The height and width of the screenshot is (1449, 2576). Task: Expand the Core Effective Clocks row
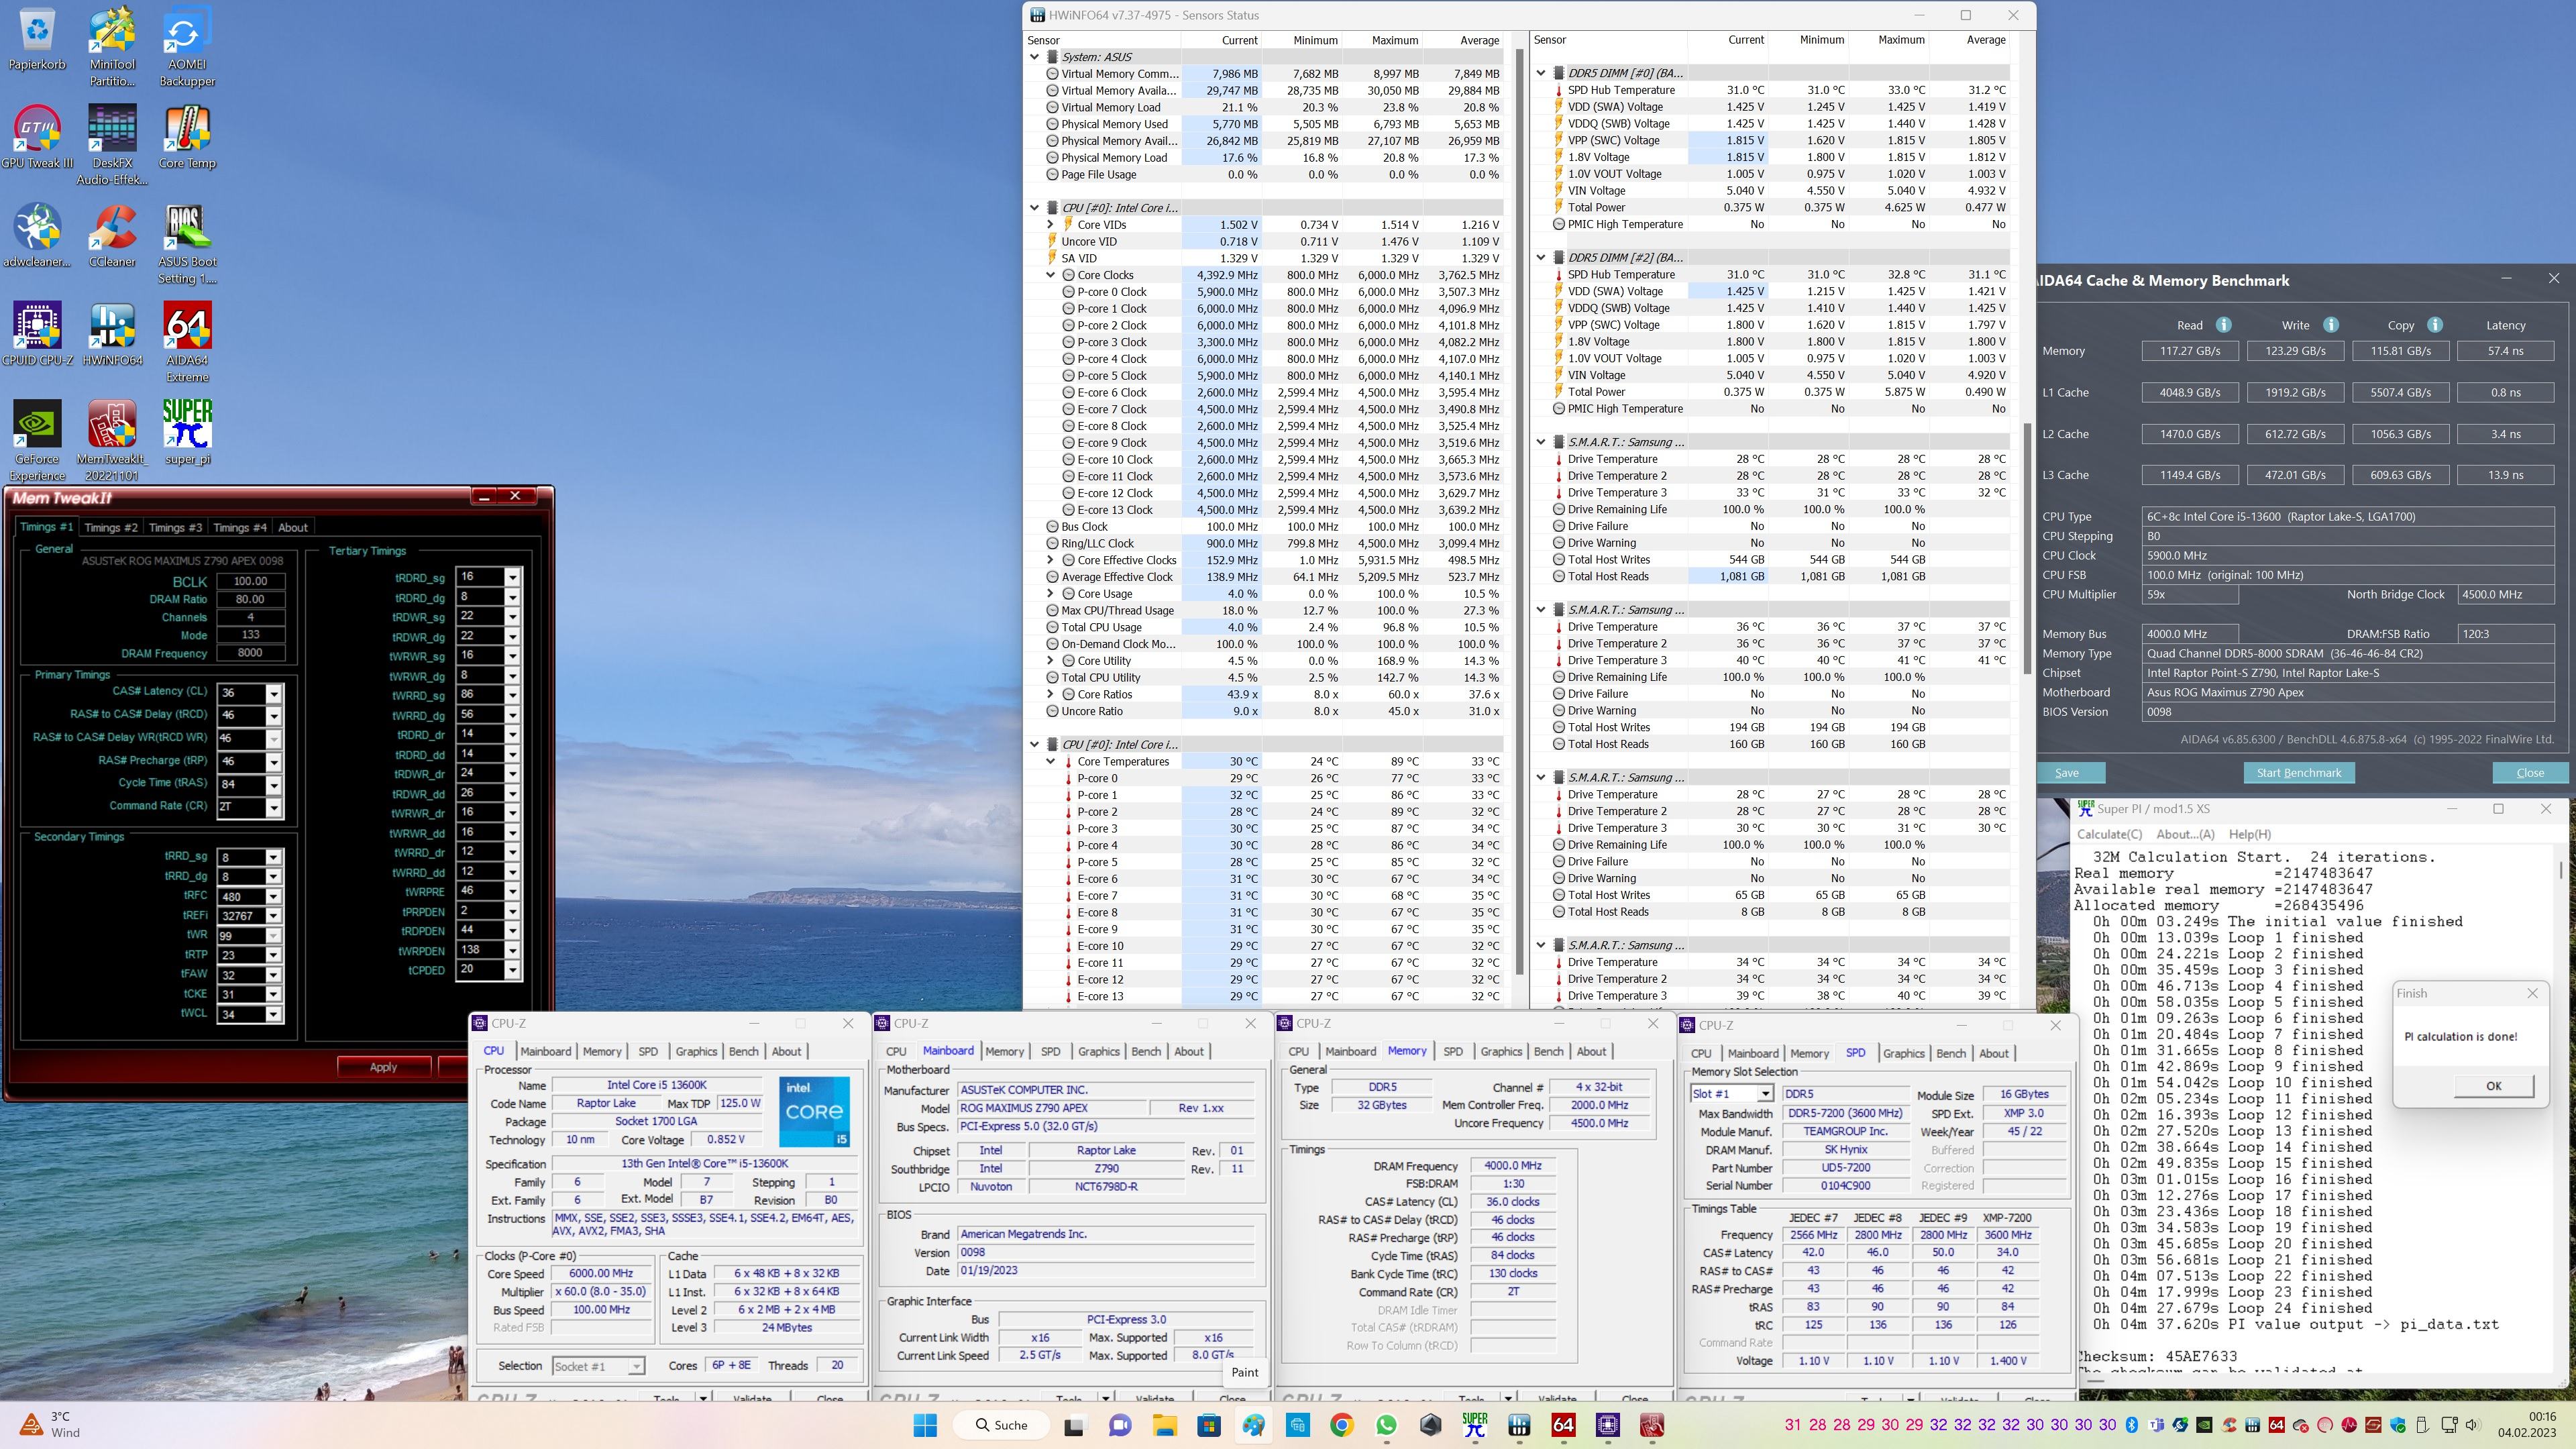(1051, 560)
